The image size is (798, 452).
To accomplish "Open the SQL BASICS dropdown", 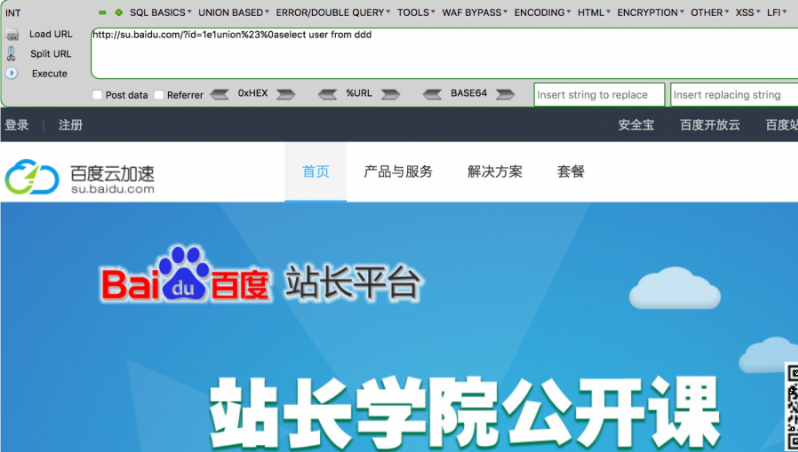I will (x=160, y=12).
